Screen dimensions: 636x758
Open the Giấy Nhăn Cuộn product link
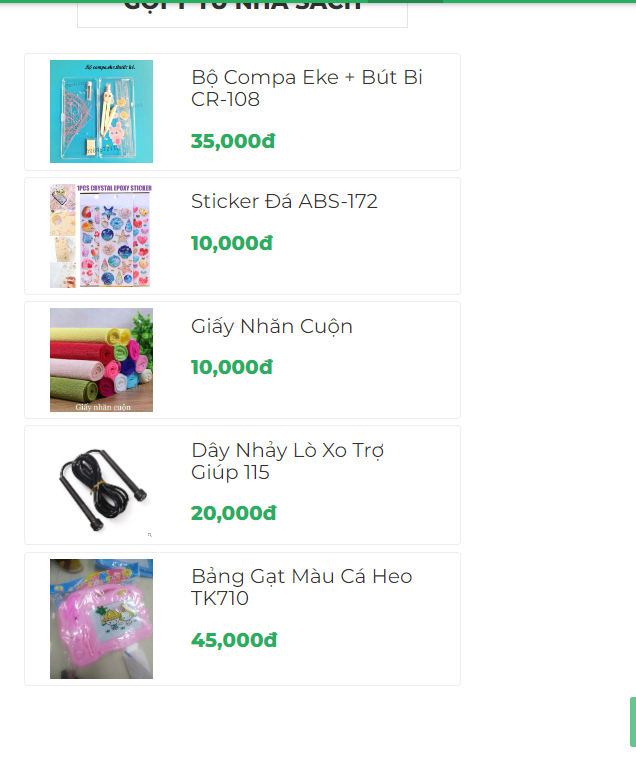pos(271,326)
